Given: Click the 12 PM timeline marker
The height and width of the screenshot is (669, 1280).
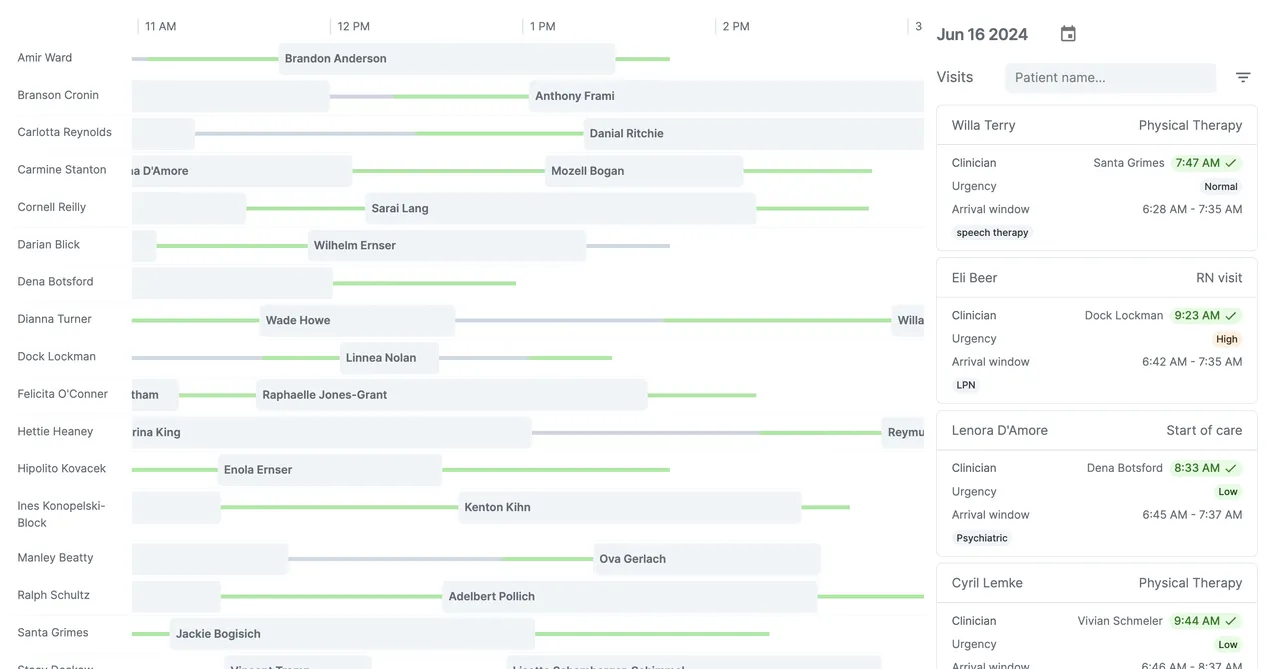Looking at the screenshot, I should tap(353, 26).
